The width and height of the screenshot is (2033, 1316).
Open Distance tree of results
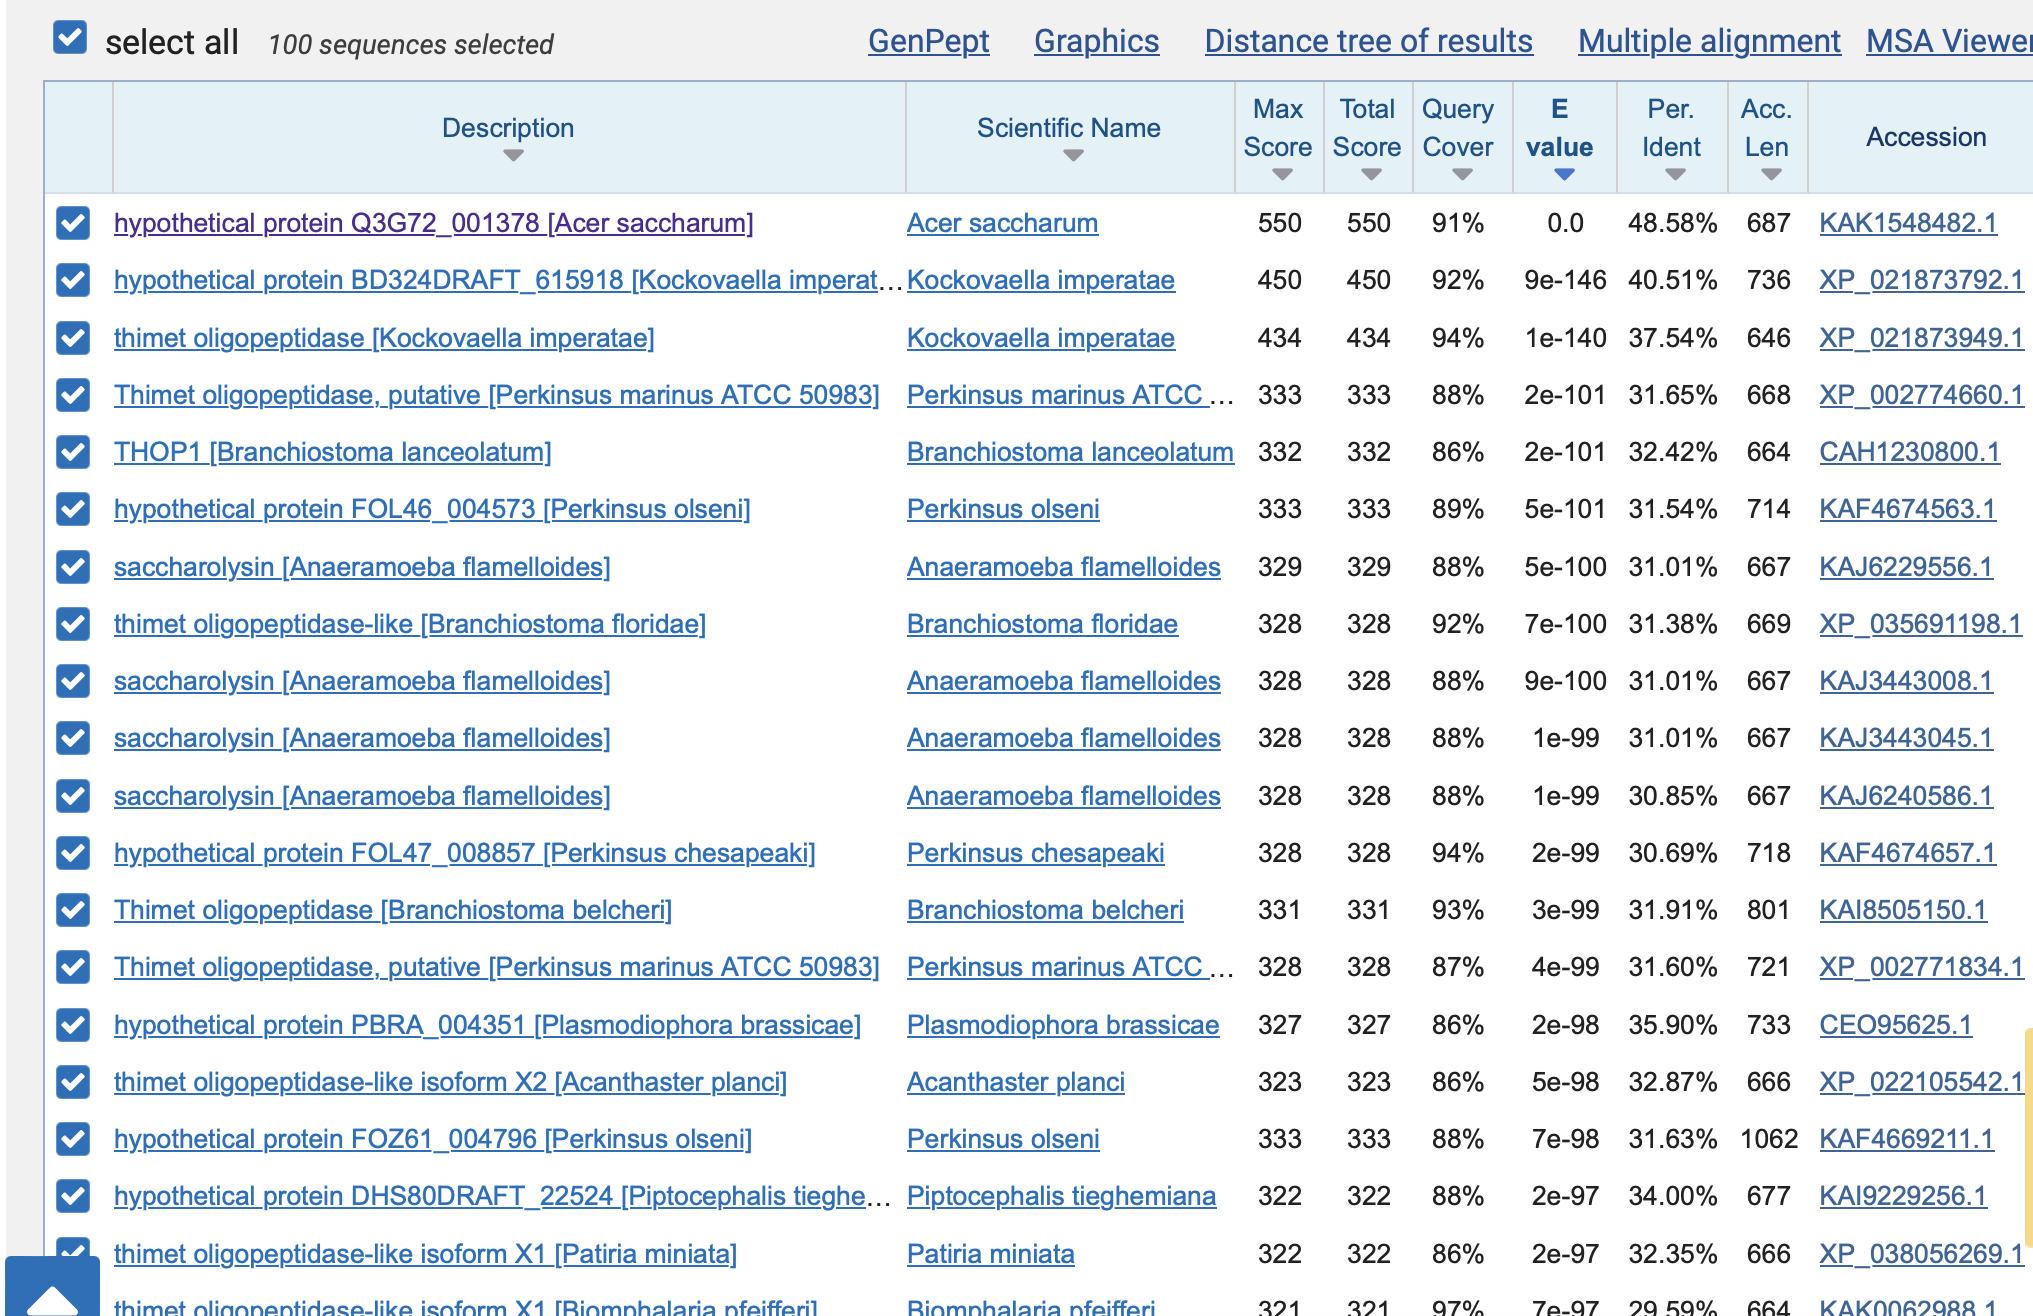[x=1368, y=41]
